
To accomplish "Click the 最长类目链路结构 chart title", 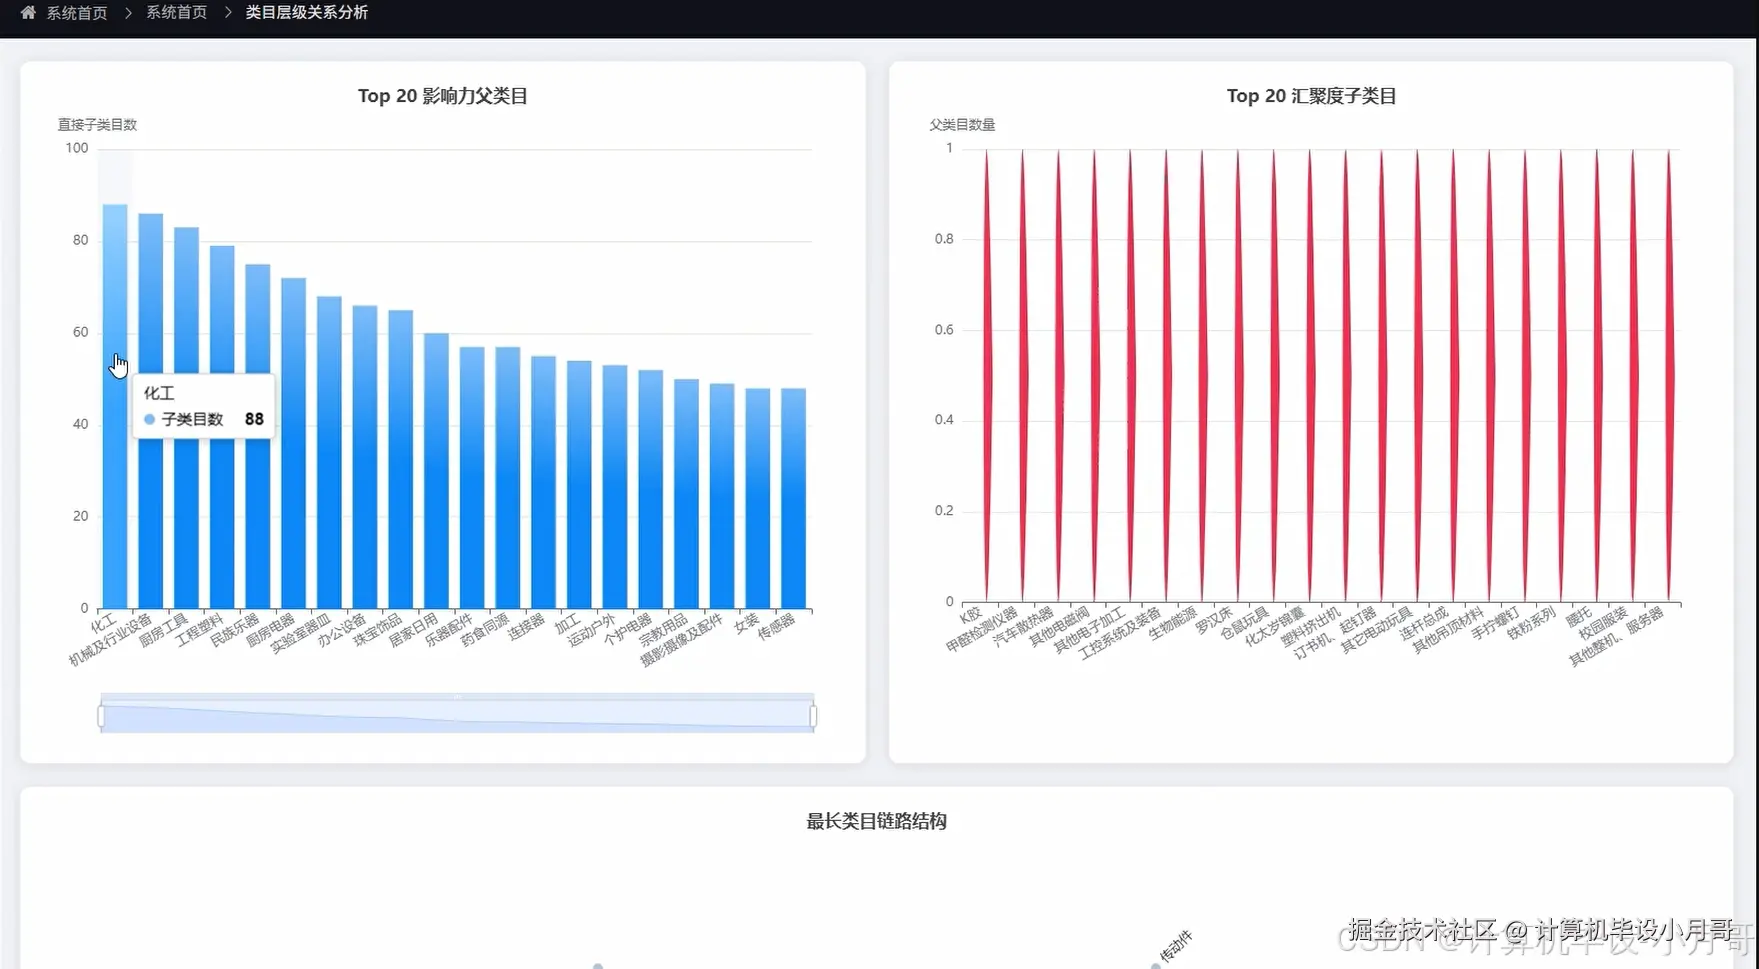I will click(877, 821).
